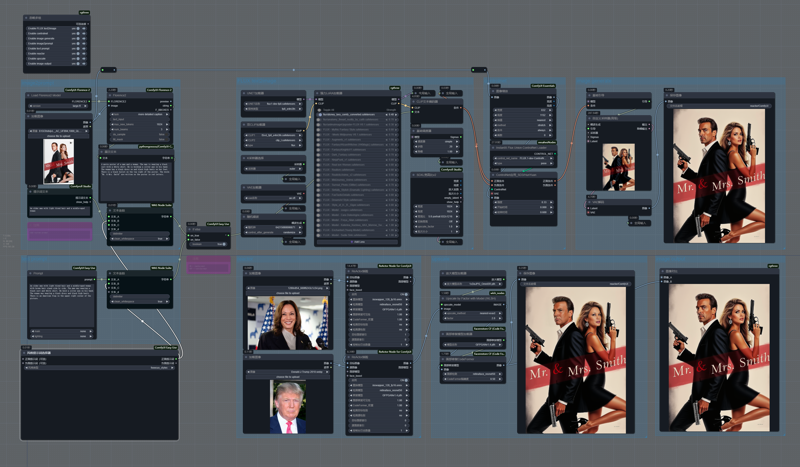Click the jump arrow on the Enable upscale row
This screenshot has height=467, width=800.
(84, 59)
